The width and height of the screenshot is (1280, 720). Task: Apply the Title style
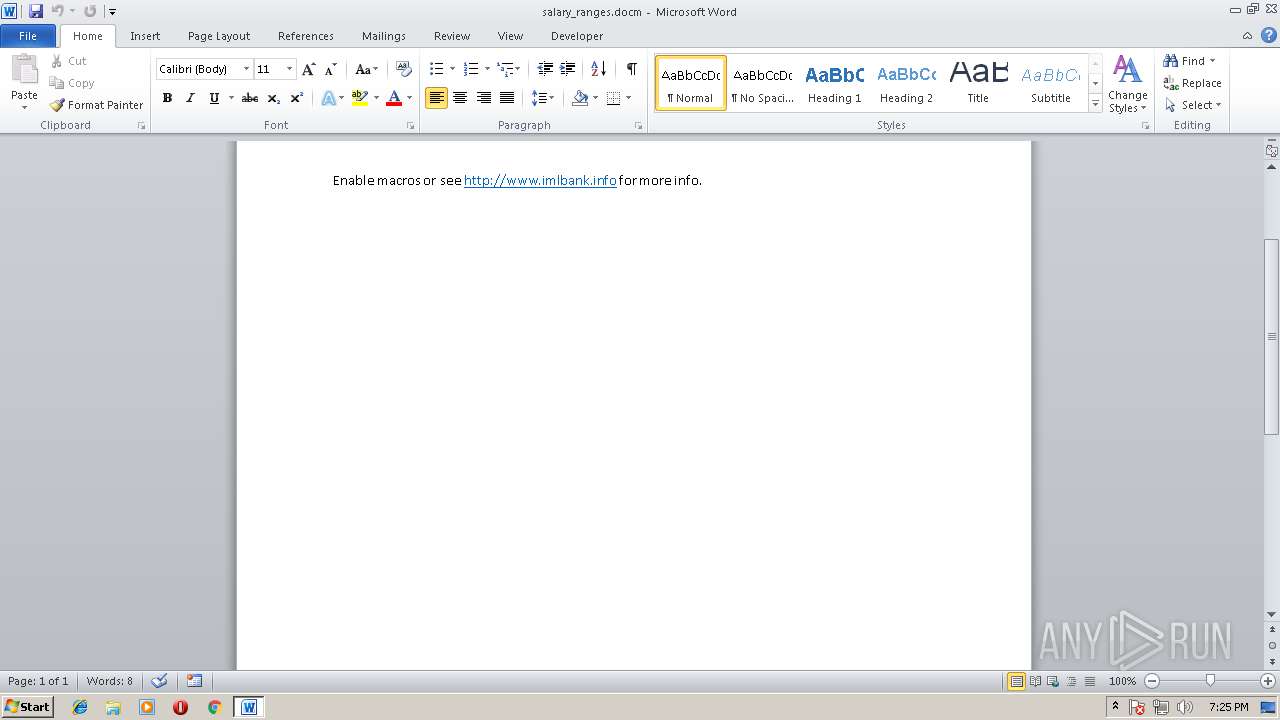click(x=978, y=83)
